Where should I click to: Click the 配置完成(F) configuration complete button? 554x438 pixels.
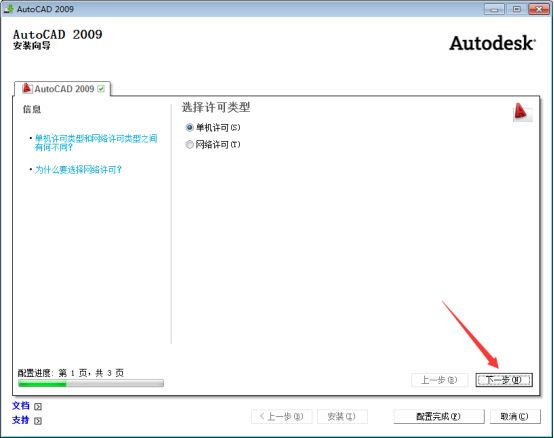439,416
